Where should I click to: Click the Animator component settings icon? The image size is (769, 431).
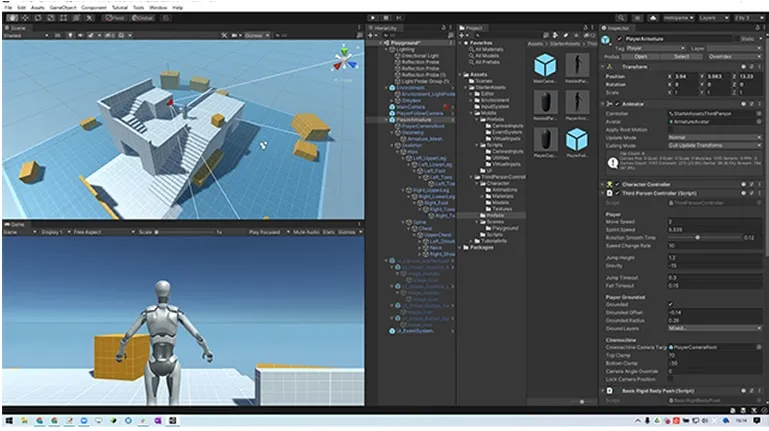click(752, 104)
